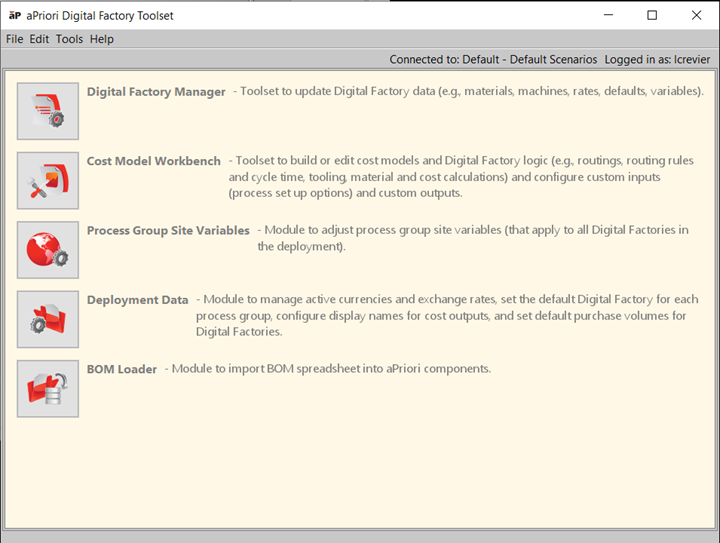Click the 'Connected to: Default' status text
This screenshot has width=720, height=543.
[492, 60]
